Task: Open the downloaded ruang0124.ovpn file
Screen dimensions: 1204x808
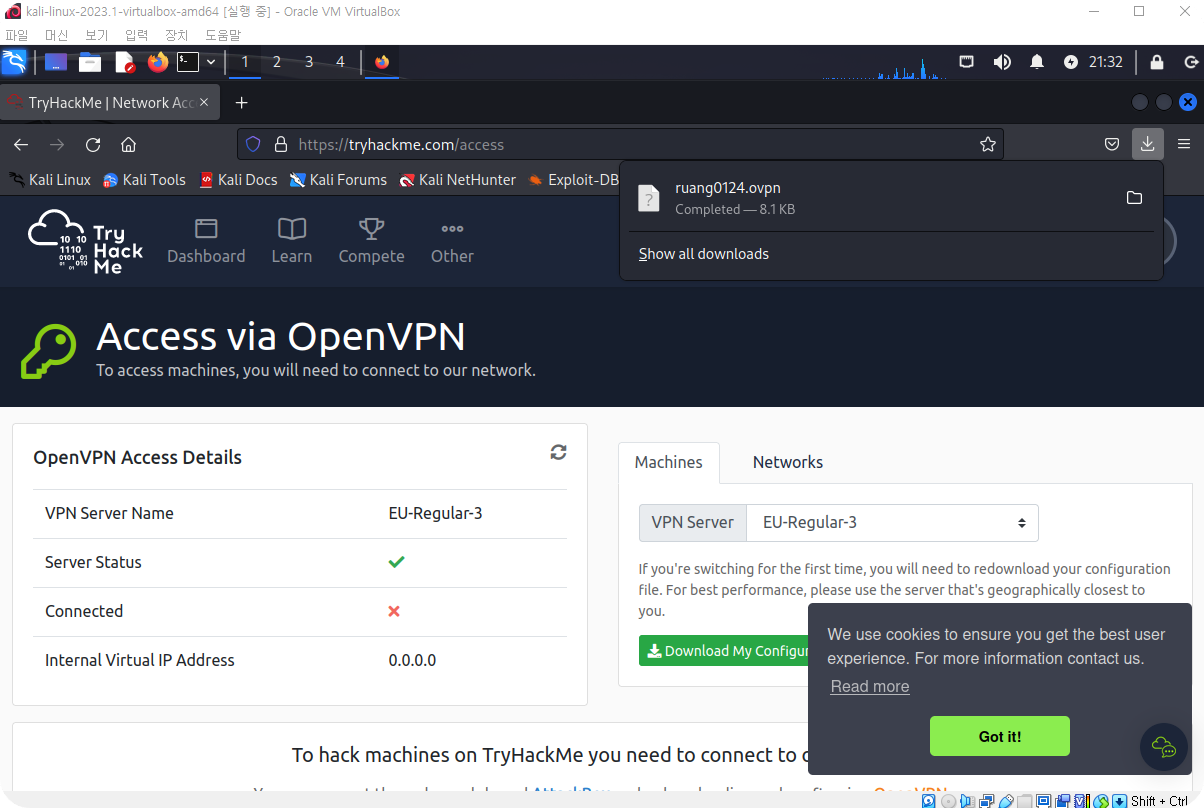Action: tap(870, 198)
